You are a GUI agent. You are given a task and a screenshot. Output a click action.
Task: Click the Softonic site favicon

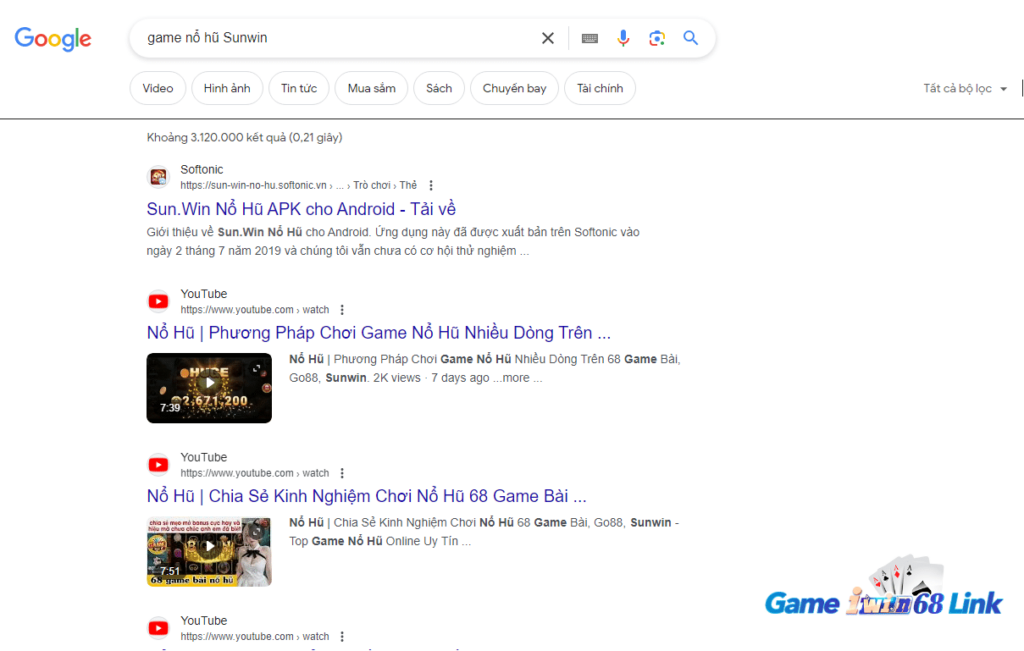(x=158, y=176)
